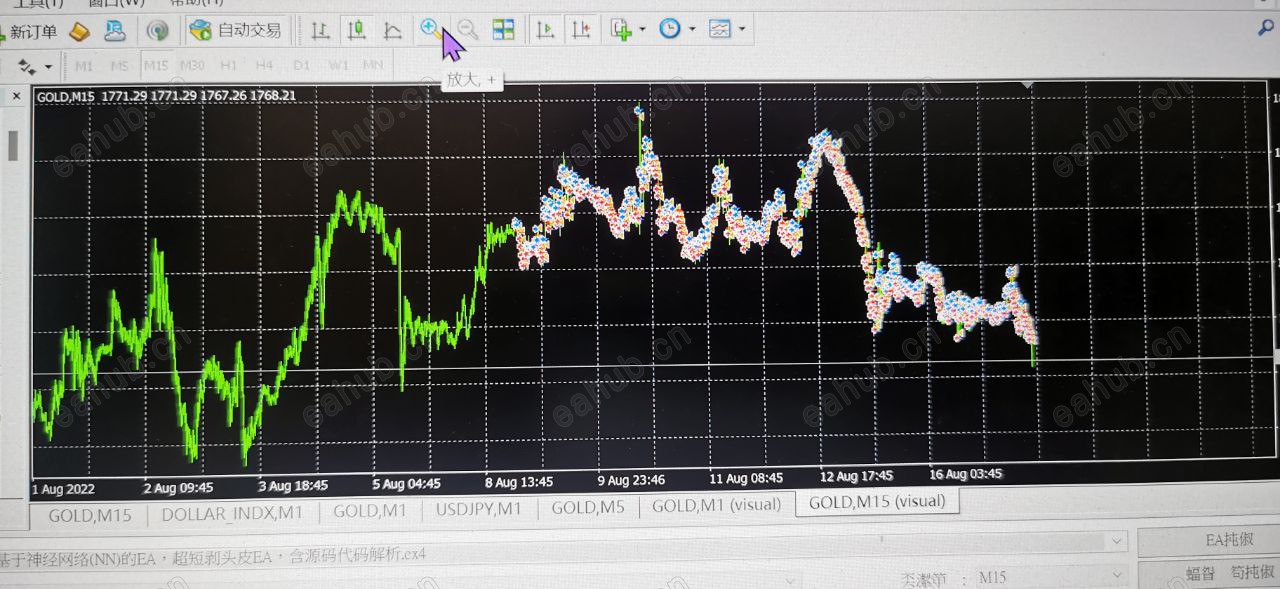Click the drawing arrows tool icon
This screenshot has width=1280, height=589.
point(26,67)
